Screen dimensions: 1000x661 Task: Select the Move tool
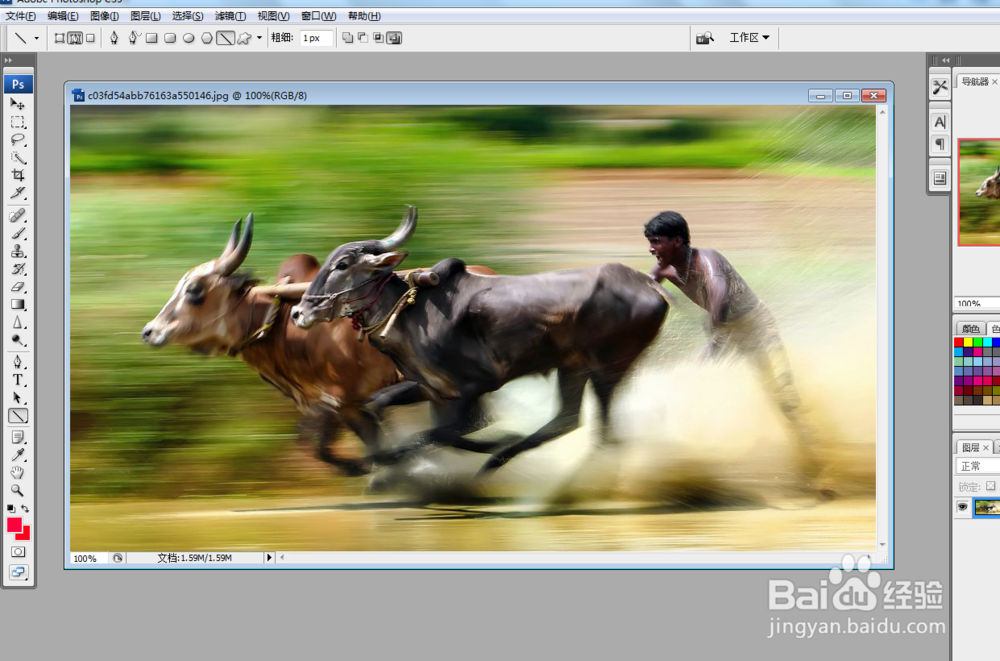click(x=18, y=104)
